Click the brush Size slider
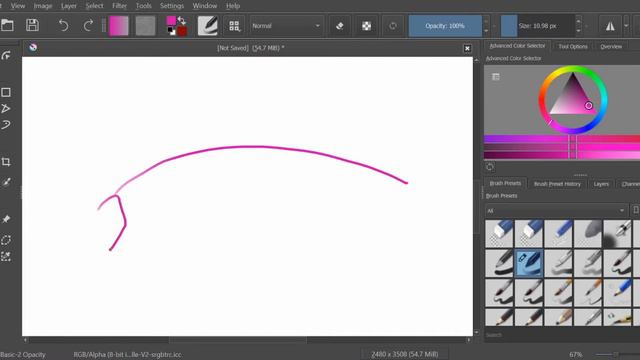Image resolution: width=640 pixels, height=360 pixels. tap(538, 26)
